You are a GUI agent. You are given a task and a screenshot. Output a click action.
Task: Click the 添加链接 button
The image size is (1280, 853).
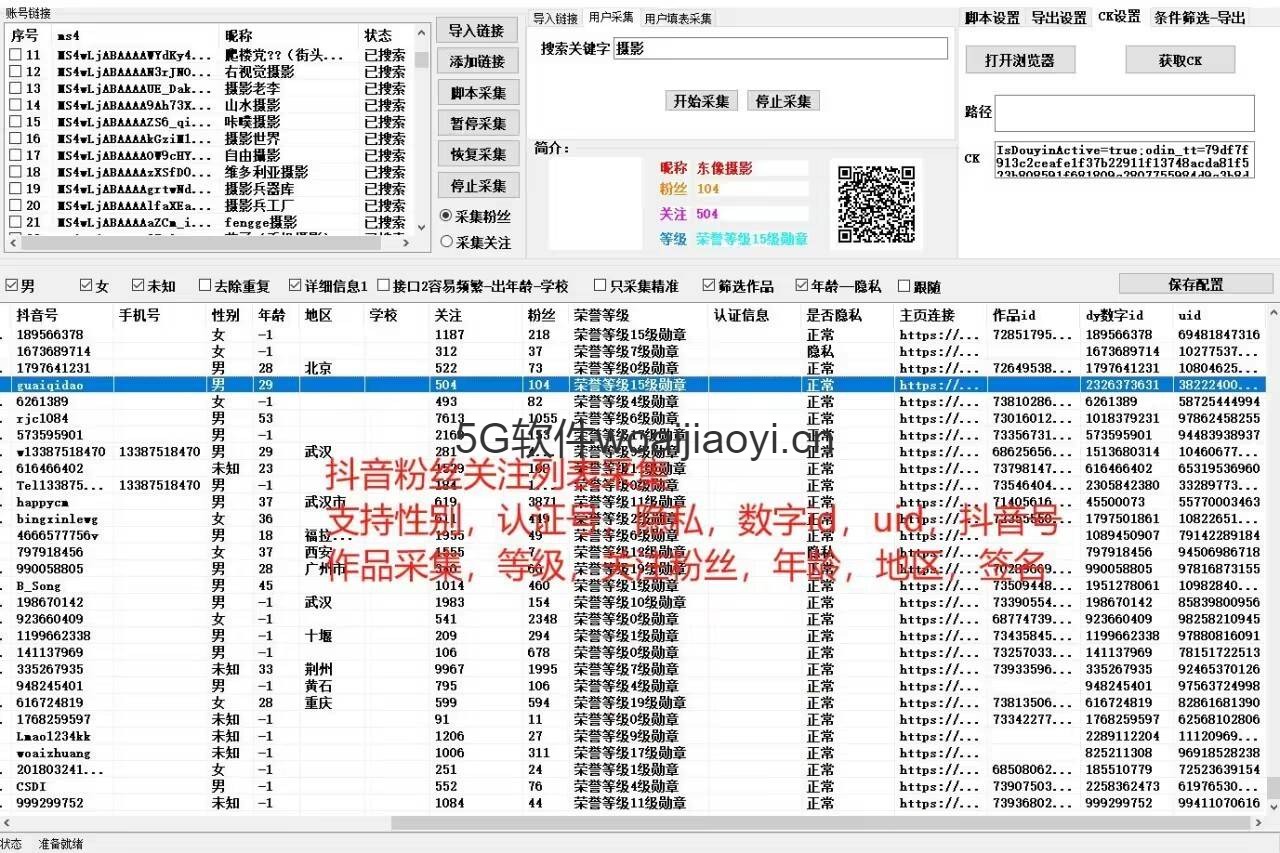(478, 62)
